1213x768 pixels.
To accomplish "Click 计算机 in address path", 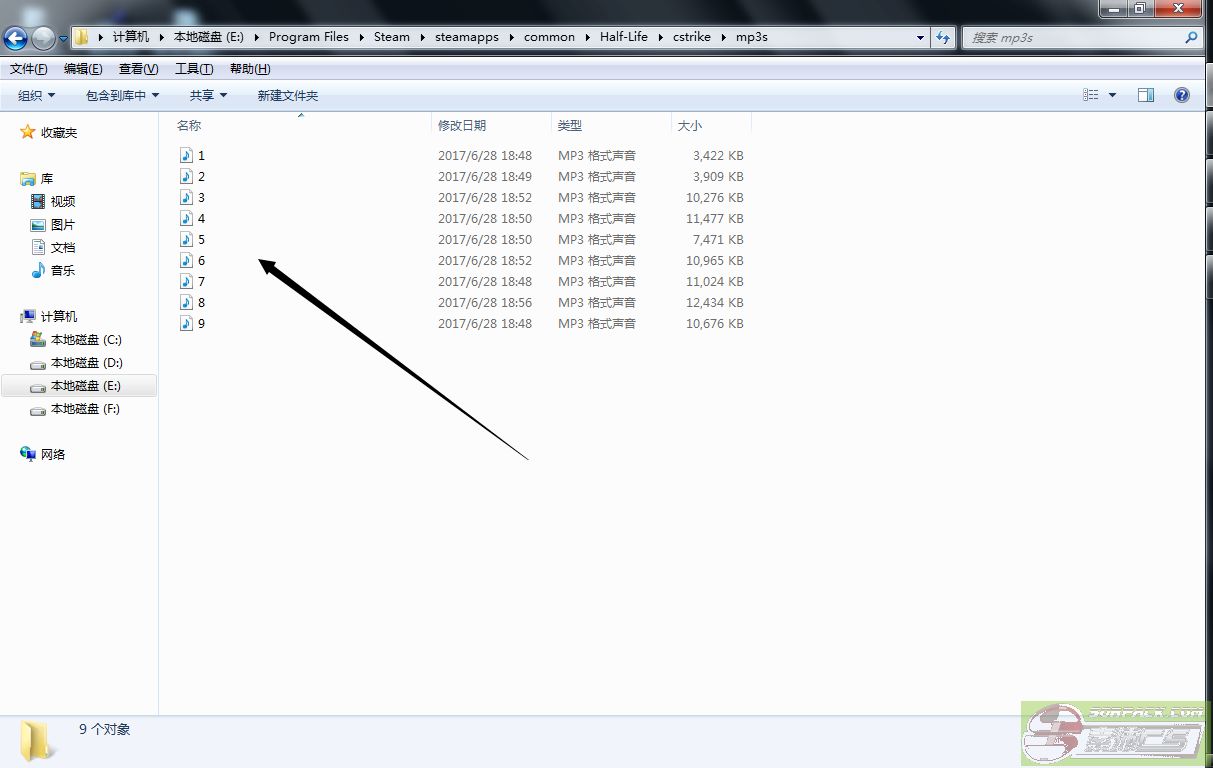I will [x=131, y=37].
